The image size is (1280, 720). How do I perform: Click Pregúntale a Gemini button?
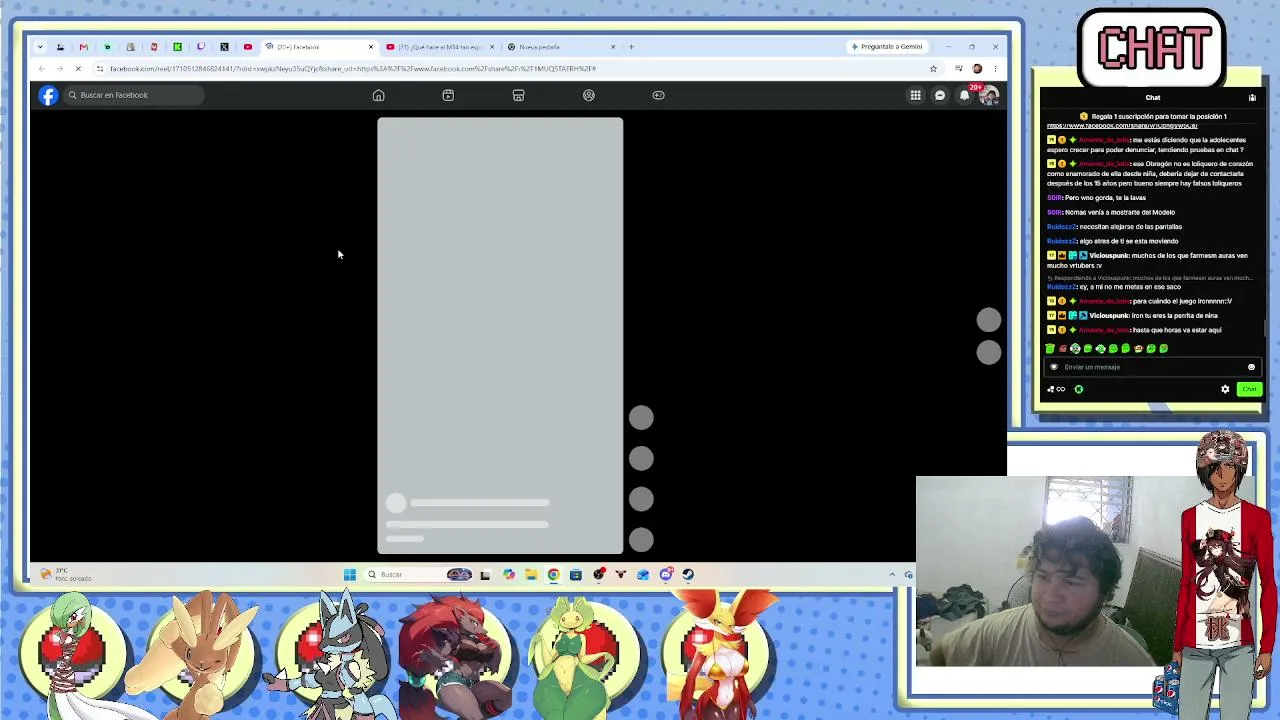tap(887, 47)
